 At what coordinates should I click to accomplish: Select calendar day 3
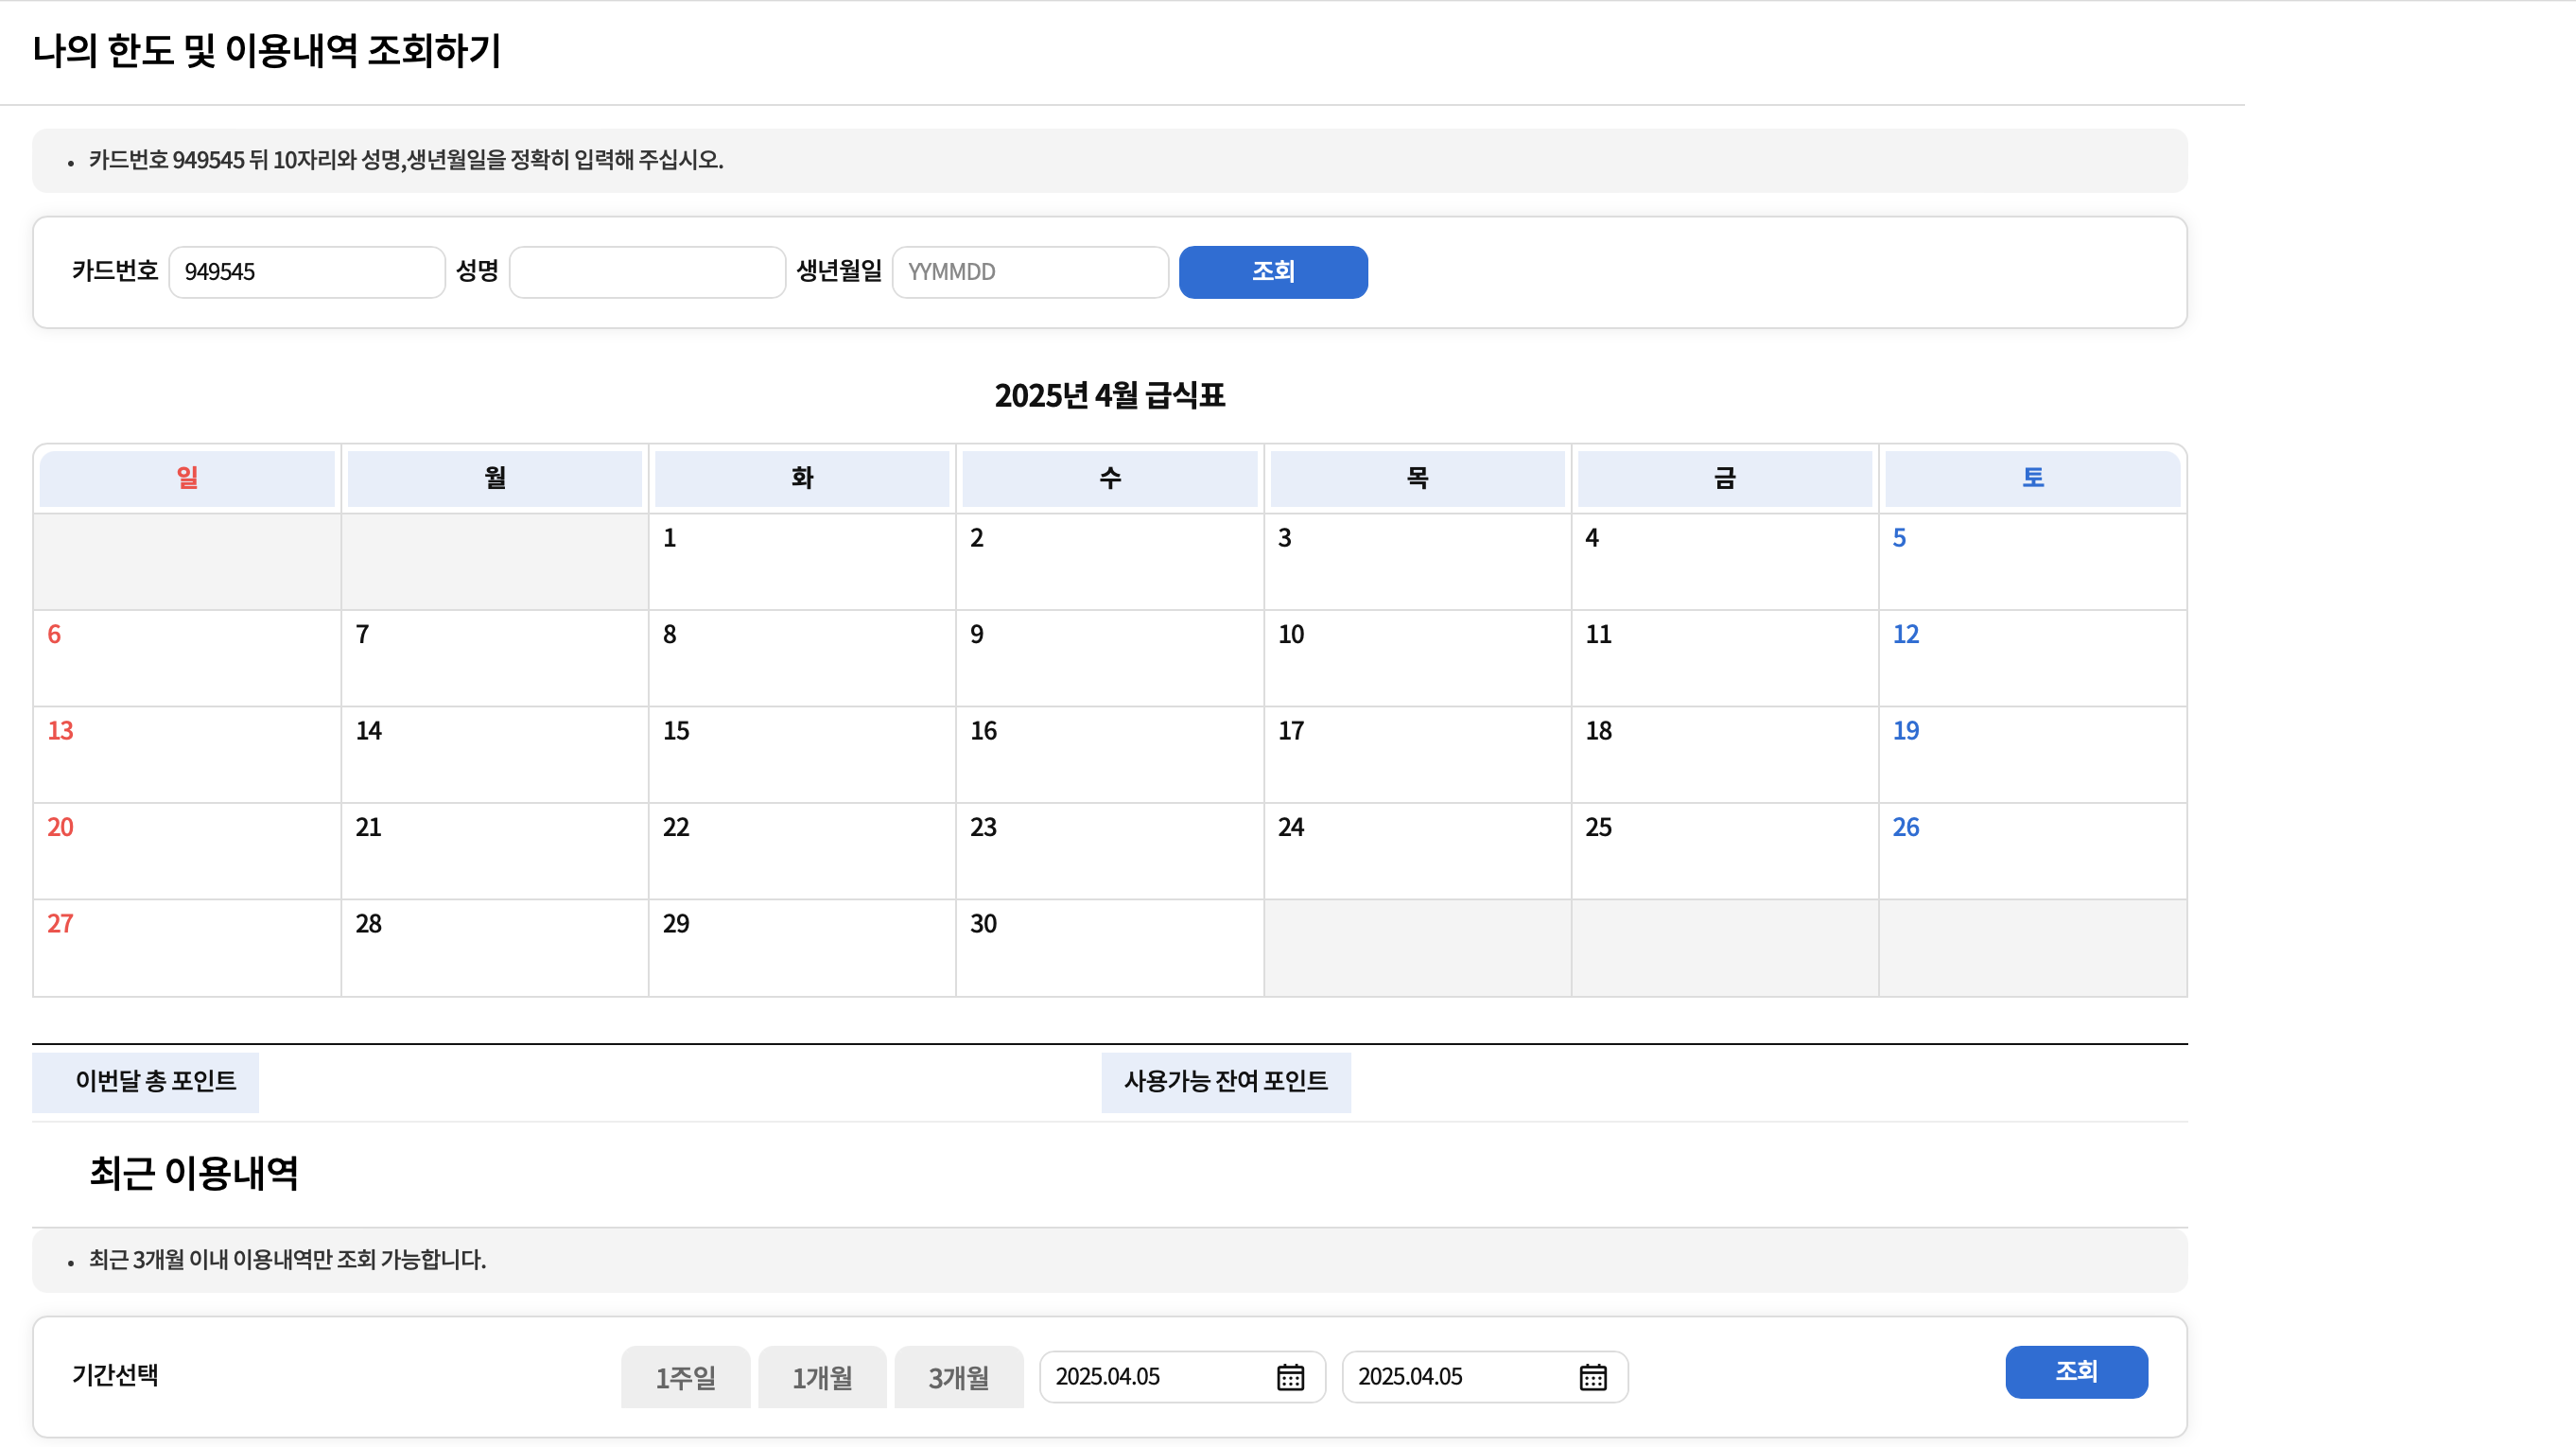click(x=1417, y=562)
